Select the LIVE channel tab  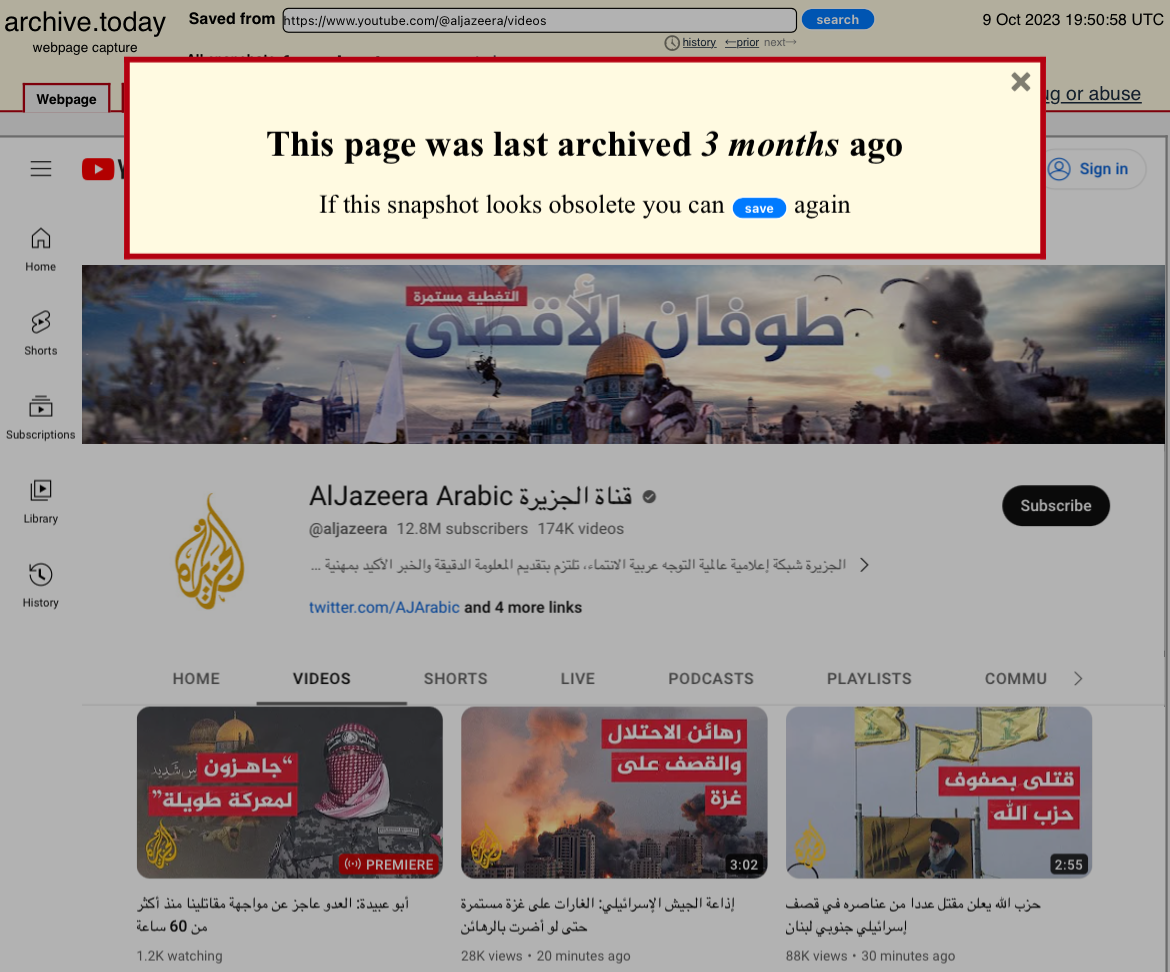click(x=578, y=678)
